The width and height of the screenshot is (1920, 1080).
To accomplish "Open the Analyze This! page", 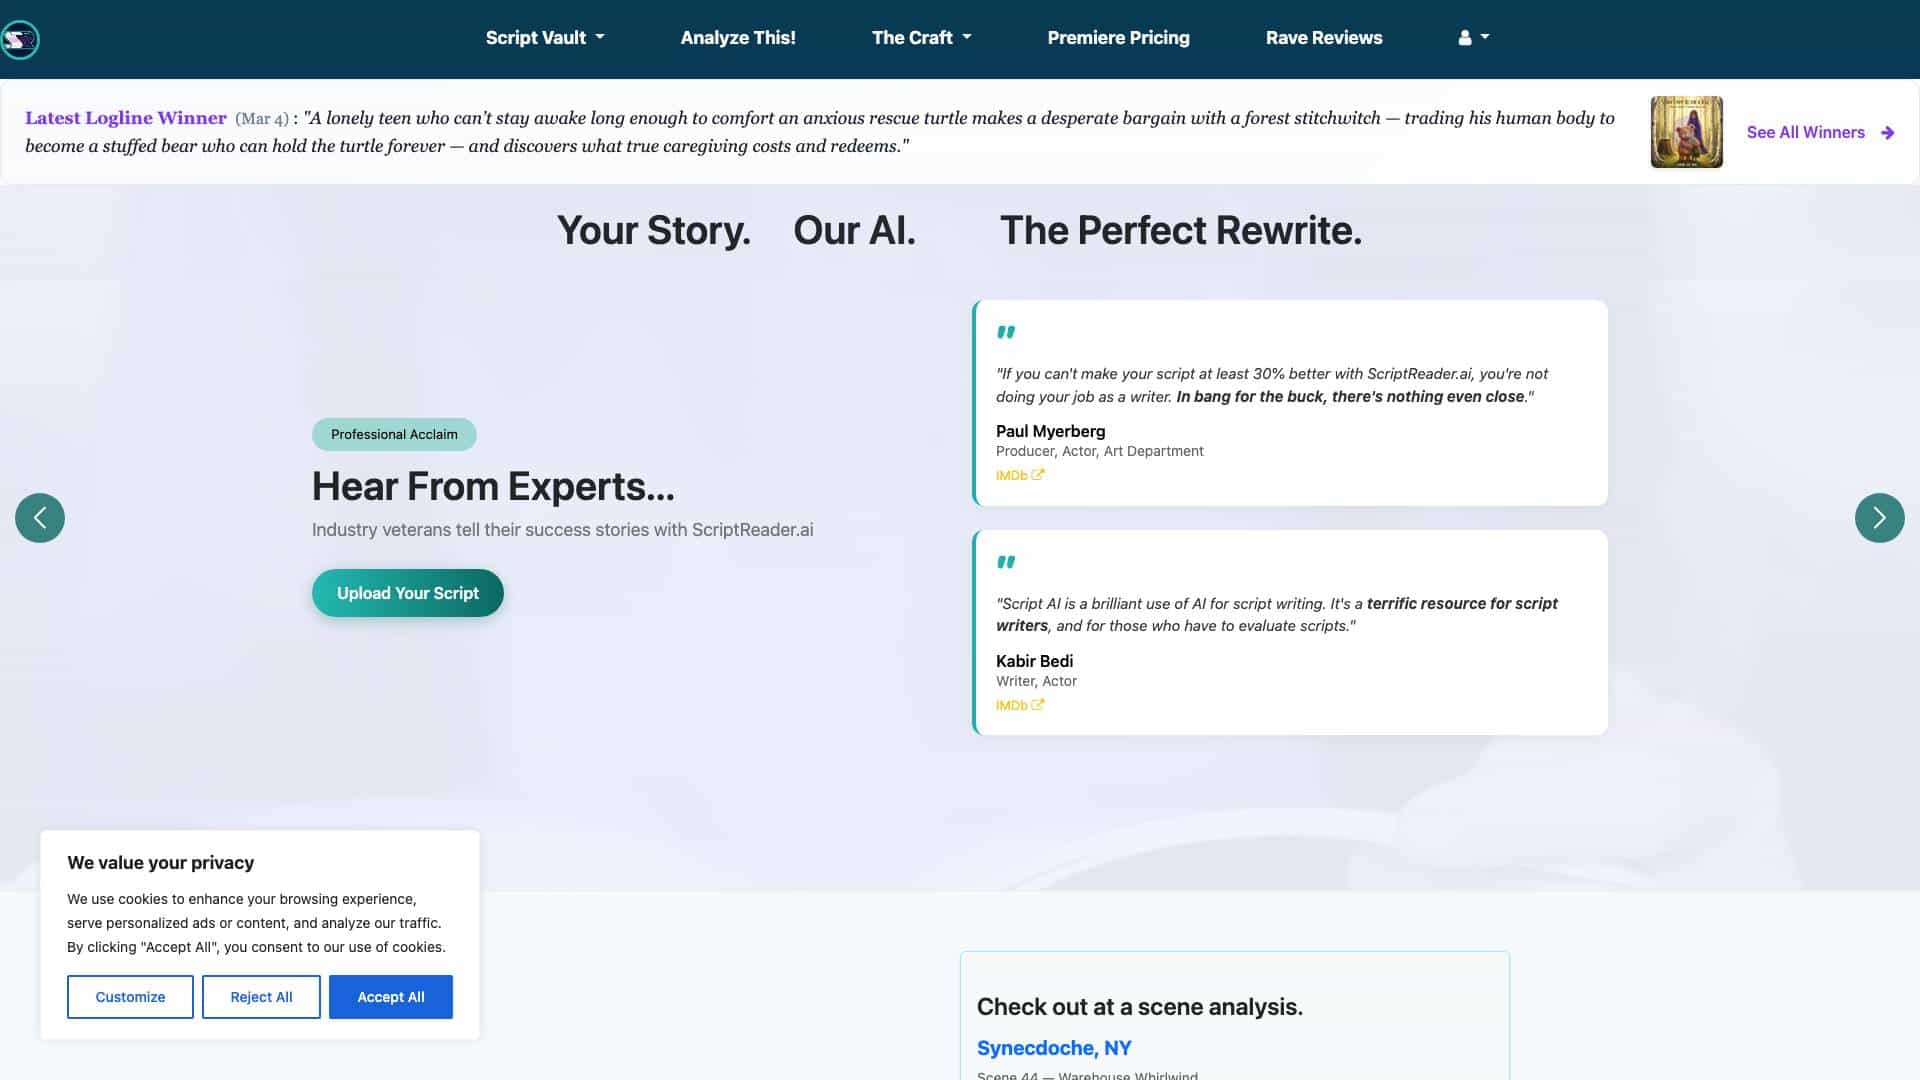I will point(738,37).
